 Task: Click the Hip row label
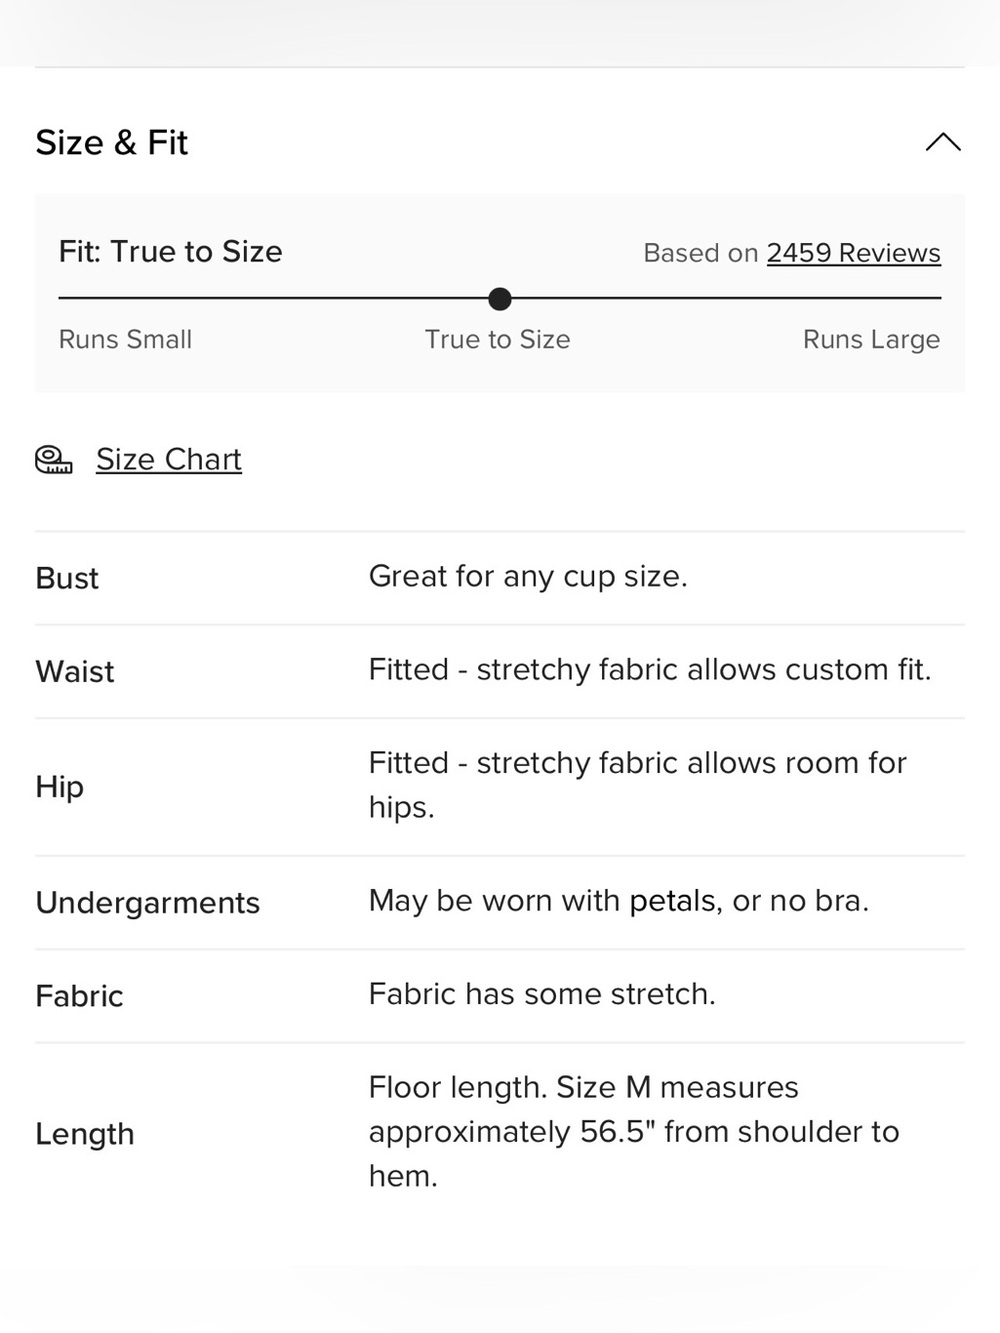[x=59, y=787]
